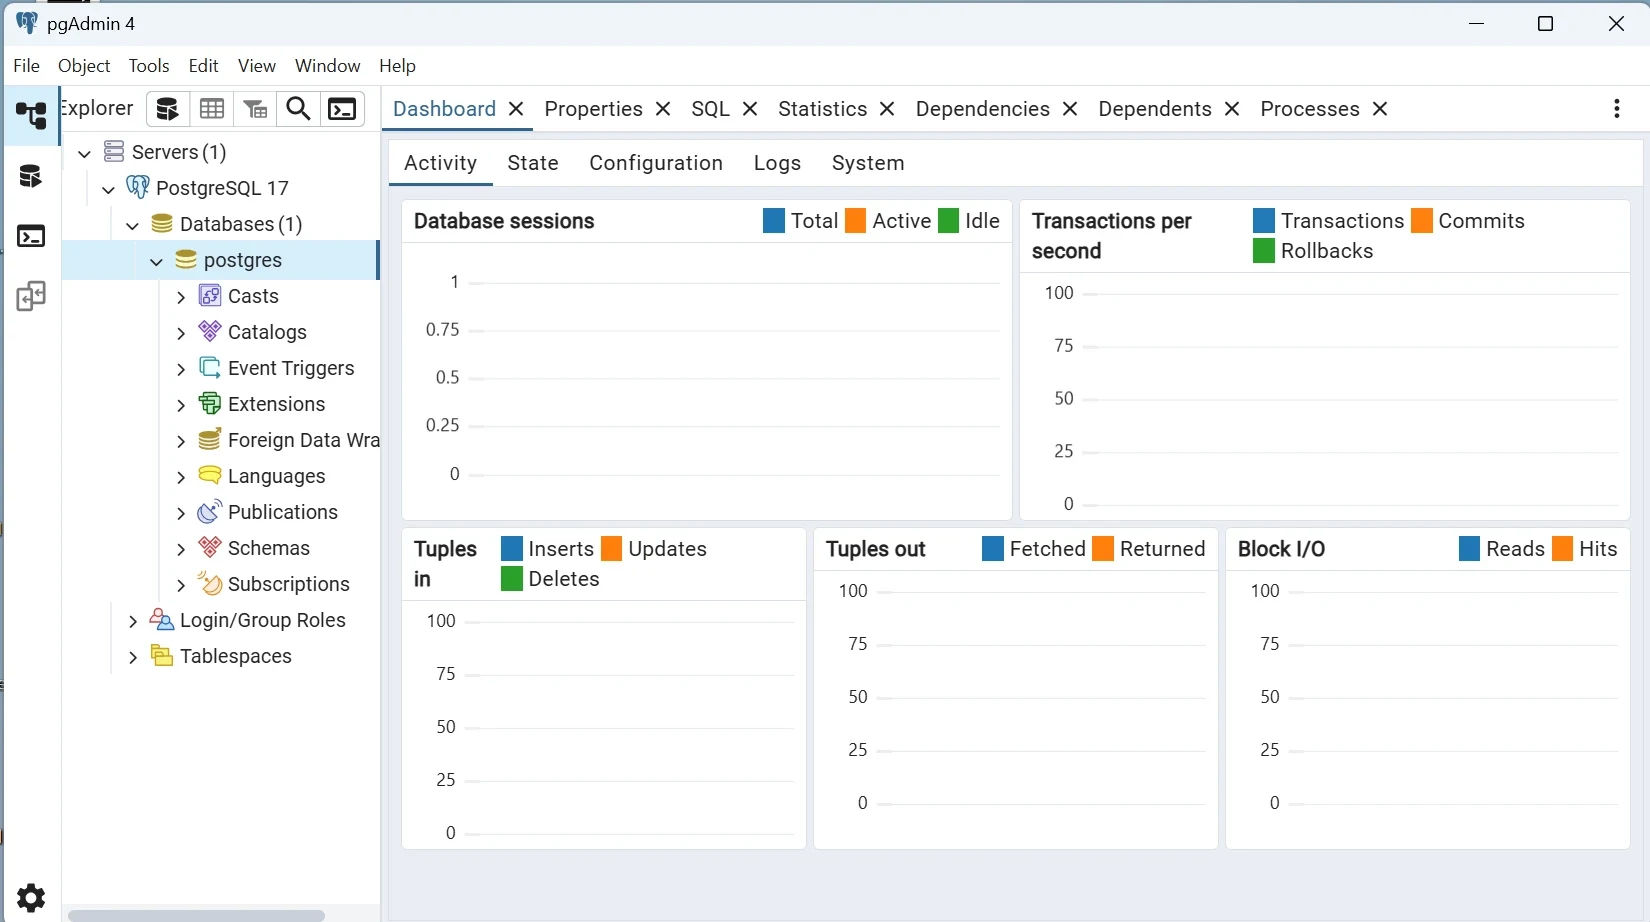Click the Extensions node icon
Screen dimensions: 1650x922
tap(210, 404)
